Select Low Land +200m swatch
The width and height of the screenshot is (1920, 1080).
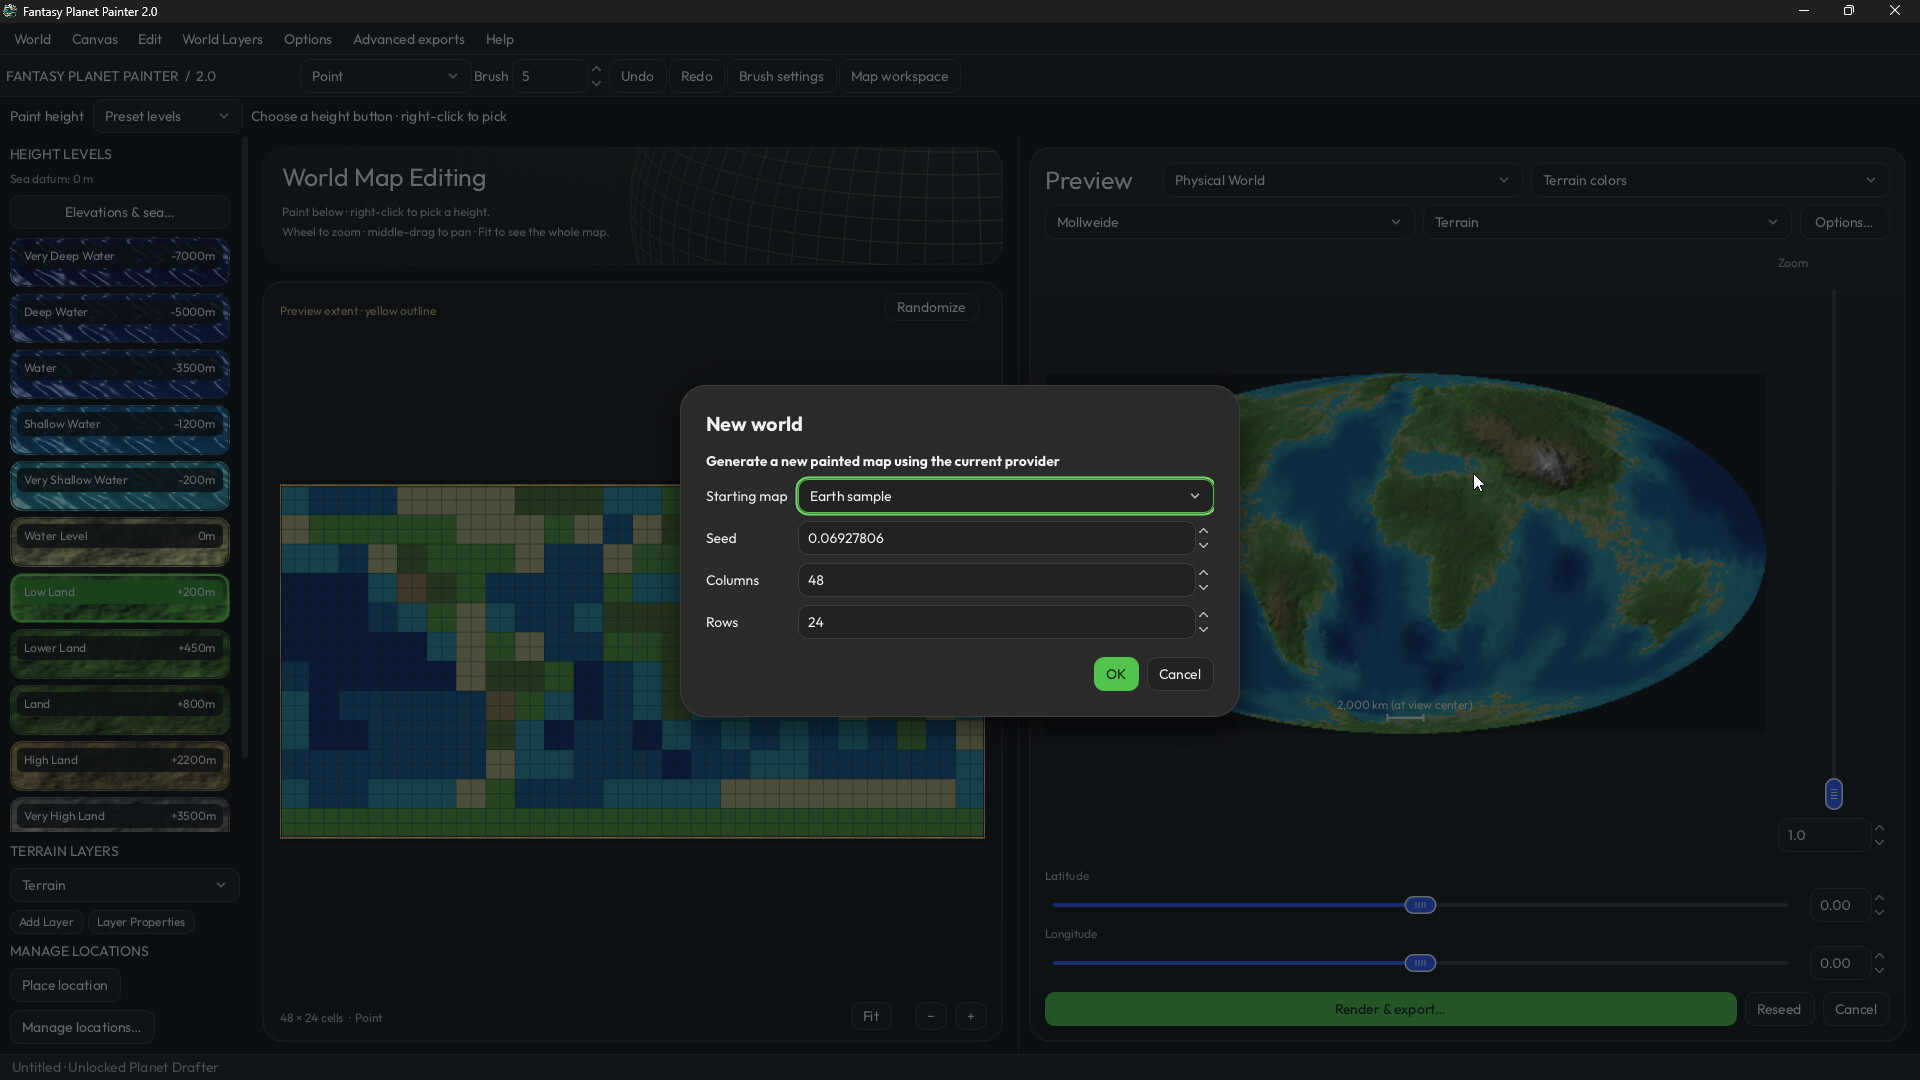120,598
